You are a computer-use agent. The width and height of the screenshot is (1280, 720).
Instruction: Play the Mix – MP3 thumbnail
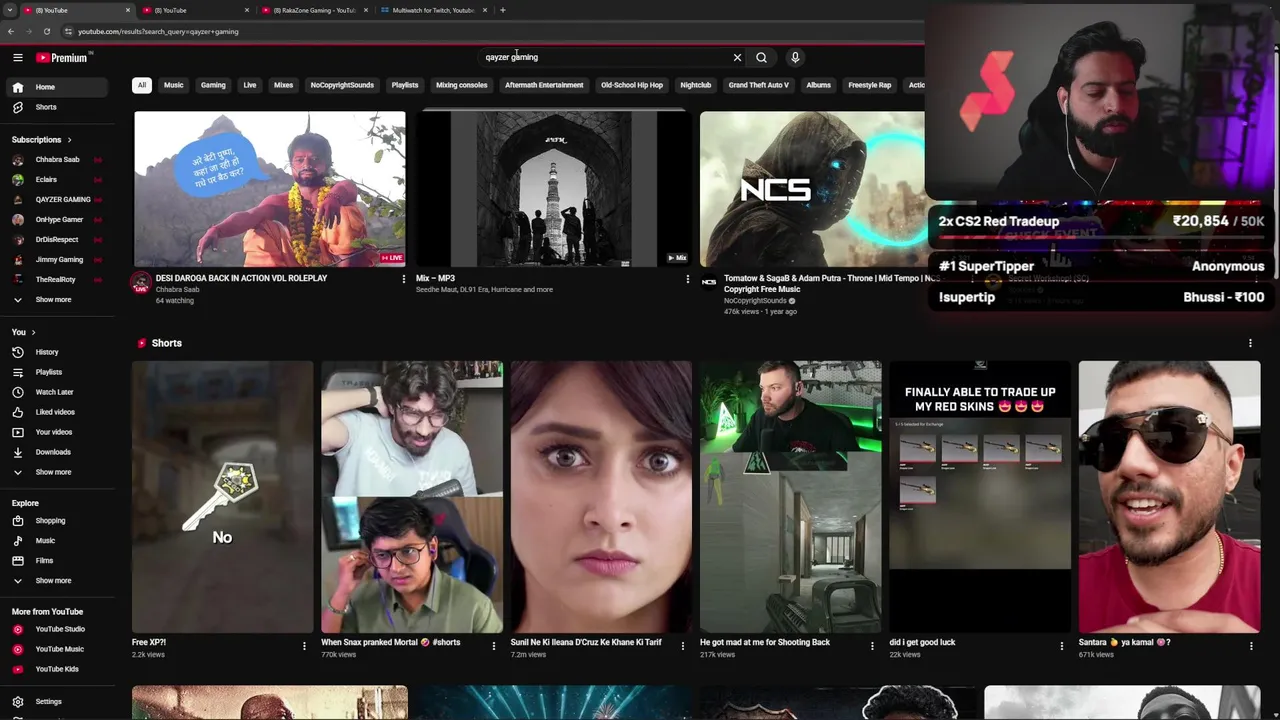click(x=554, y=189)
